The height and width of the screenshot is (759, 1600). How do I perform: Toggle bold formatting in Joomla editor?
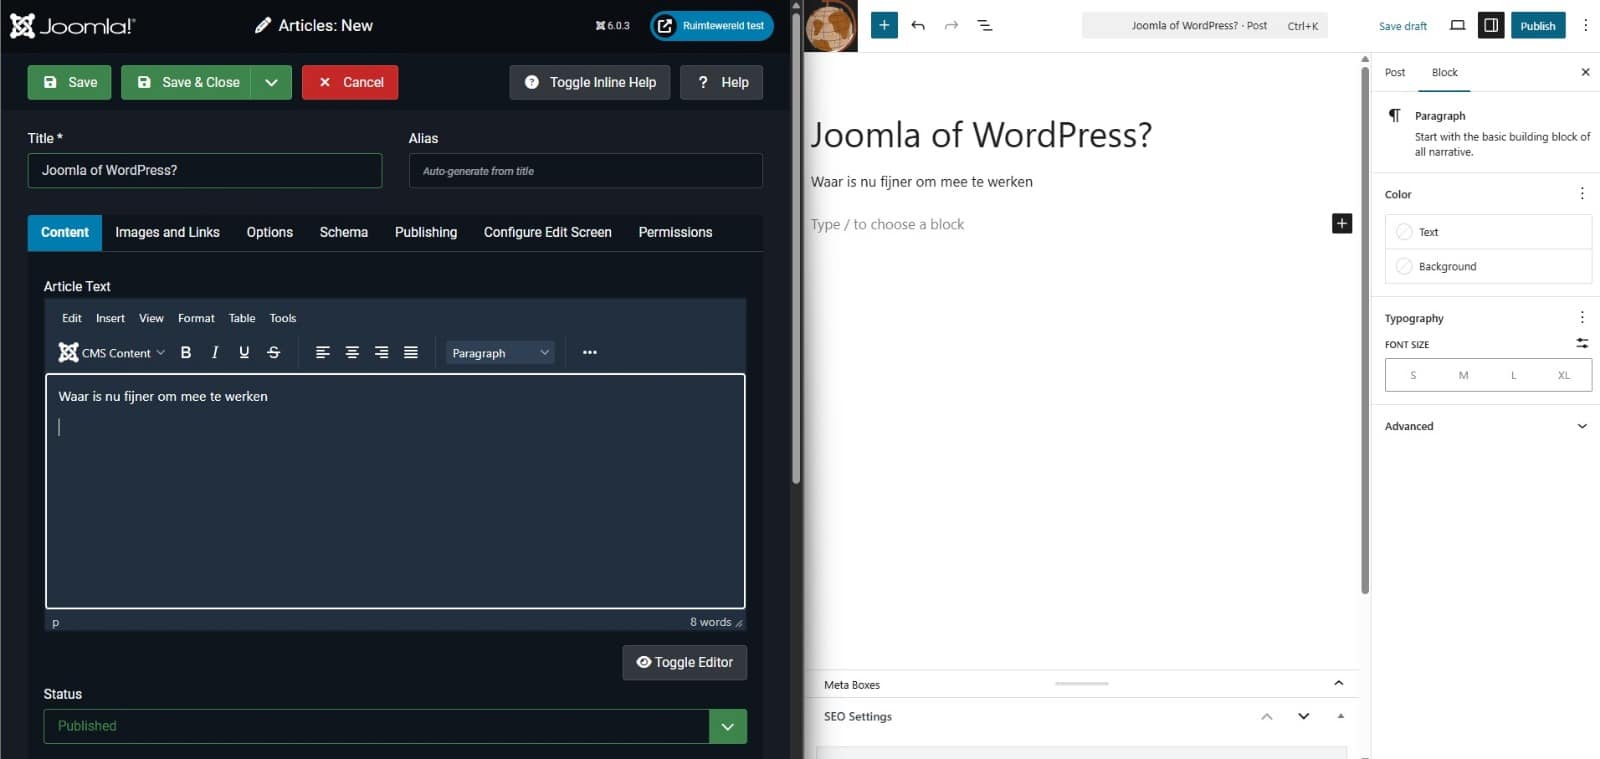186,352
